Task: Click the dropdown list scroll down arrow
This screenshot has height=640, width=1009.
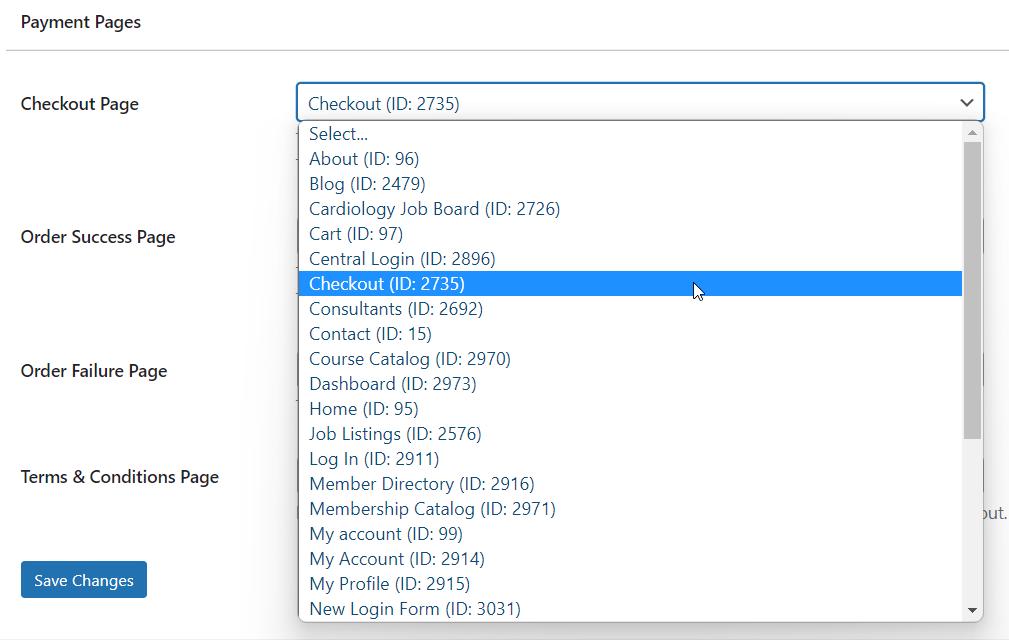Action: tap(972, 610)
